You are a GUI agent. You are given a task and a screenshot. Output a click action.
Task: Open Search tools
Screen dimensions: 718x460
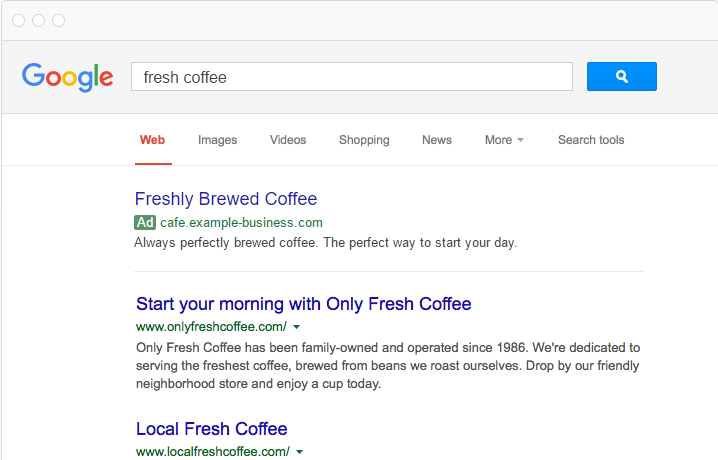click(x=591, y=140)
